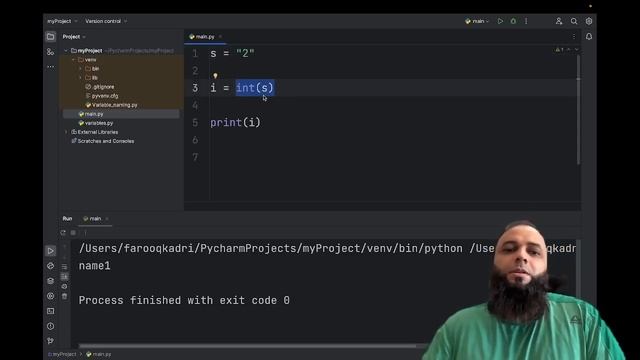Jump to previous highlighted problem arrow
Screen dimensions: 640x360
point(569,50)
